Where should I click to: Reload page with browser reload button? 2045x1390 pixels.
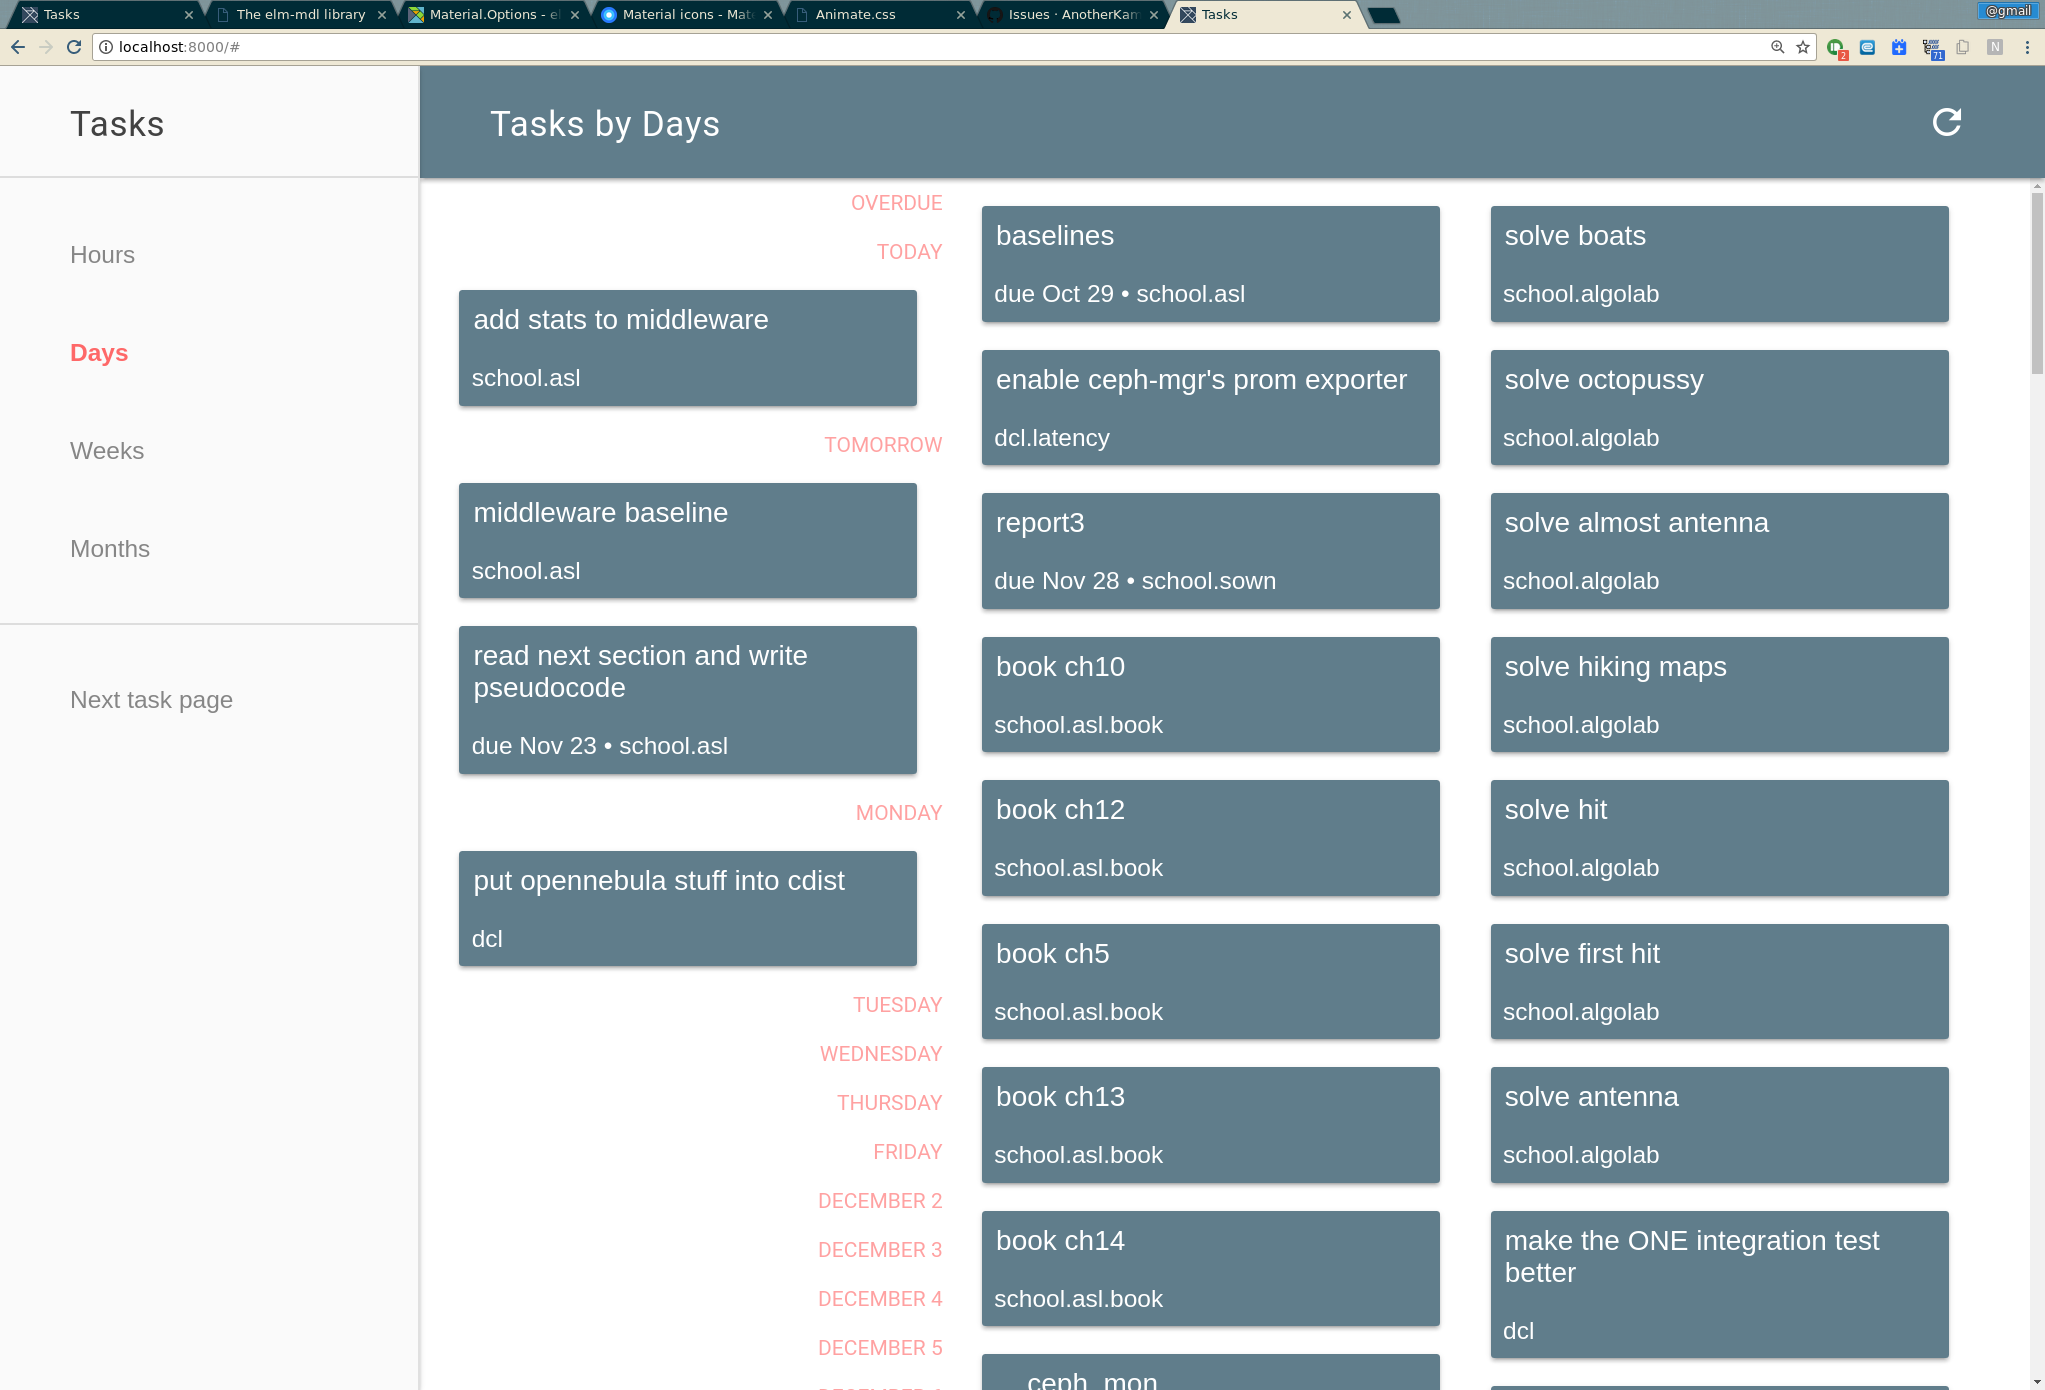click(74, 47)
